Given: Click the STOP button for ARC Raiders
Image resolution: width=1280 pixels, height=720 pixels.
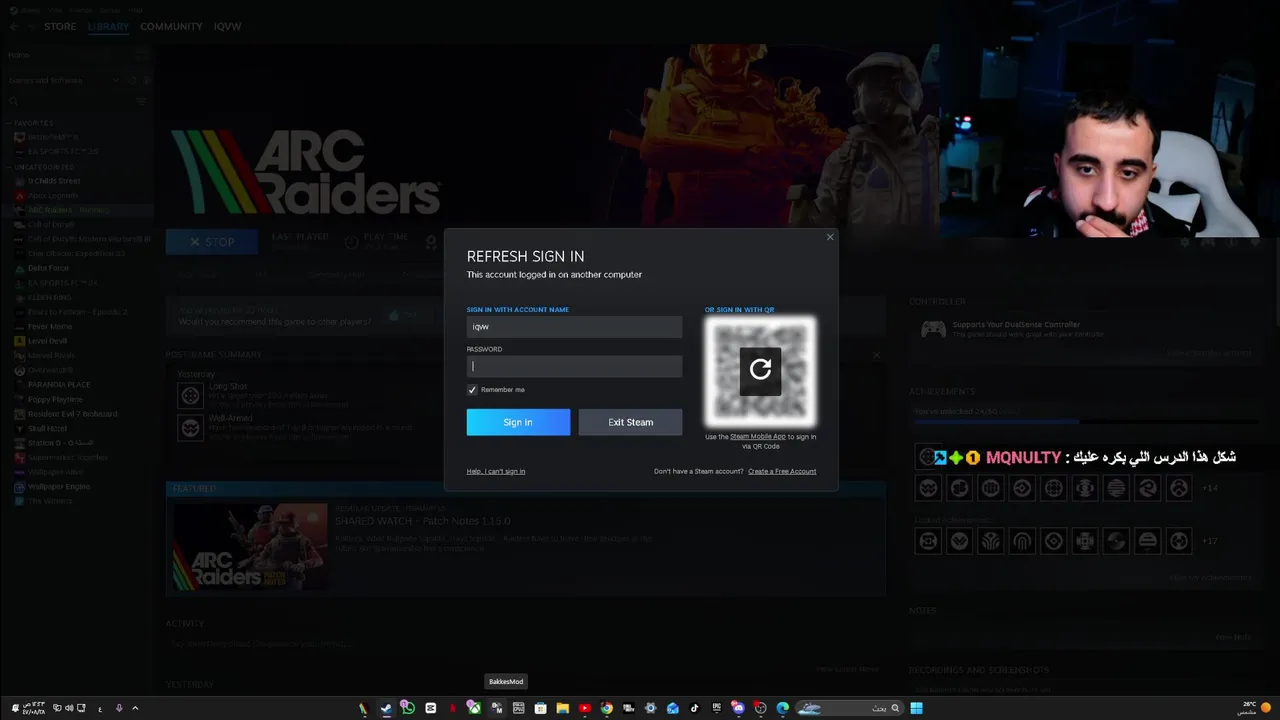Looking at the screenshot, I should (x=212, y=242).
